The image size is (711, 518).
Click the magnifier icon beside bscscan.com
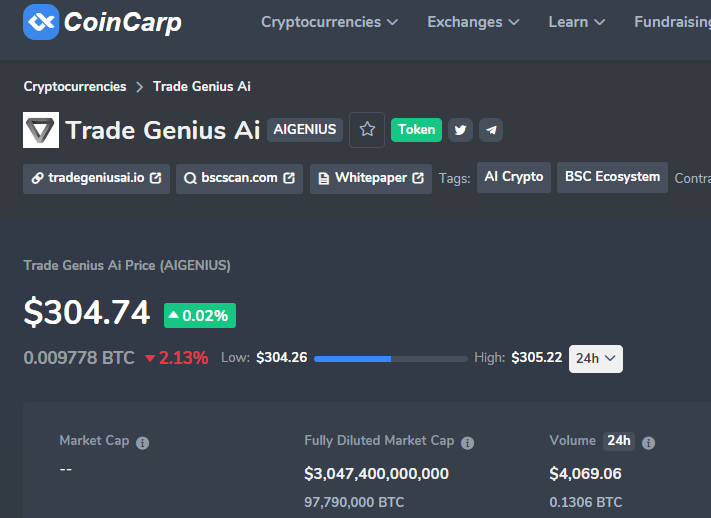coord(190,178)
